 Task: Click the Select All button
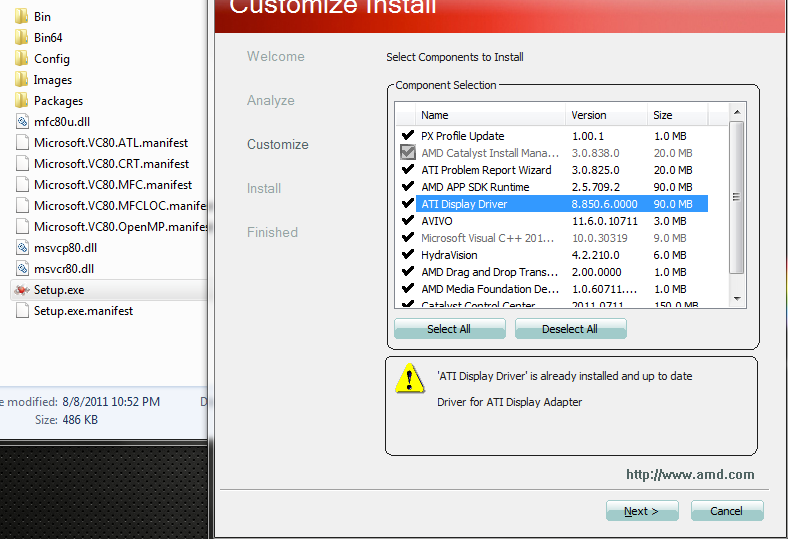450,329
